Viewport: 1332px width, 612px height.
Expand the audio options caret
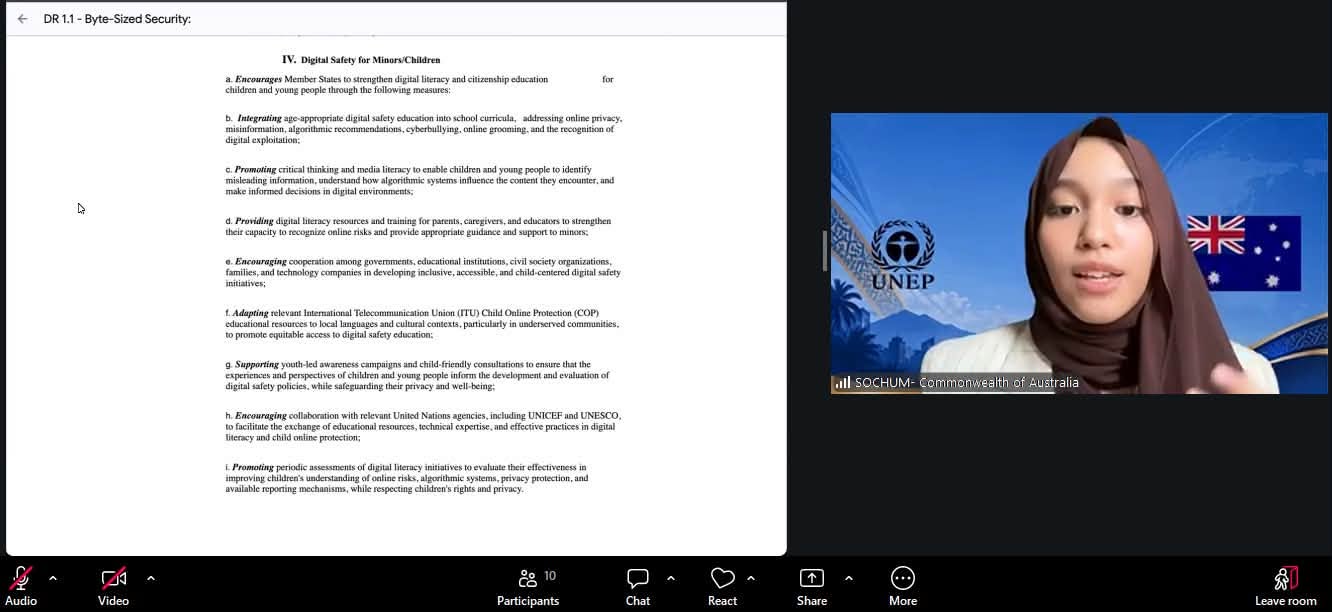[x=53, y=578]
